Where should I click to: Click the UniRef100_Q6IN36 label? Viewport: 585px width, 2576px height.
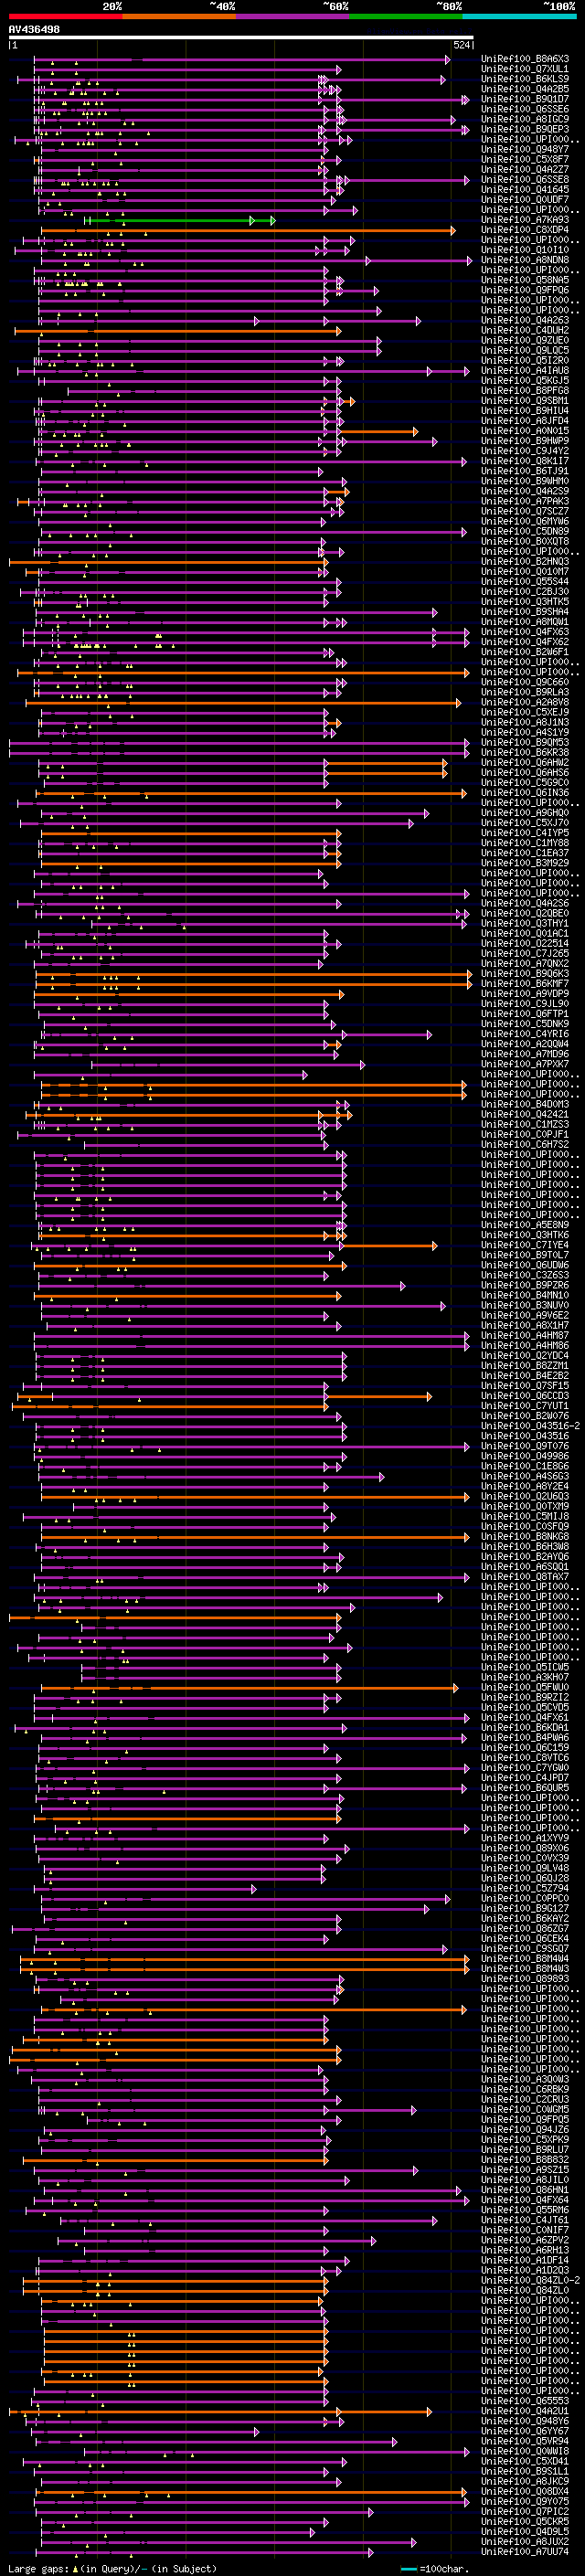click(x=524, y=792)
